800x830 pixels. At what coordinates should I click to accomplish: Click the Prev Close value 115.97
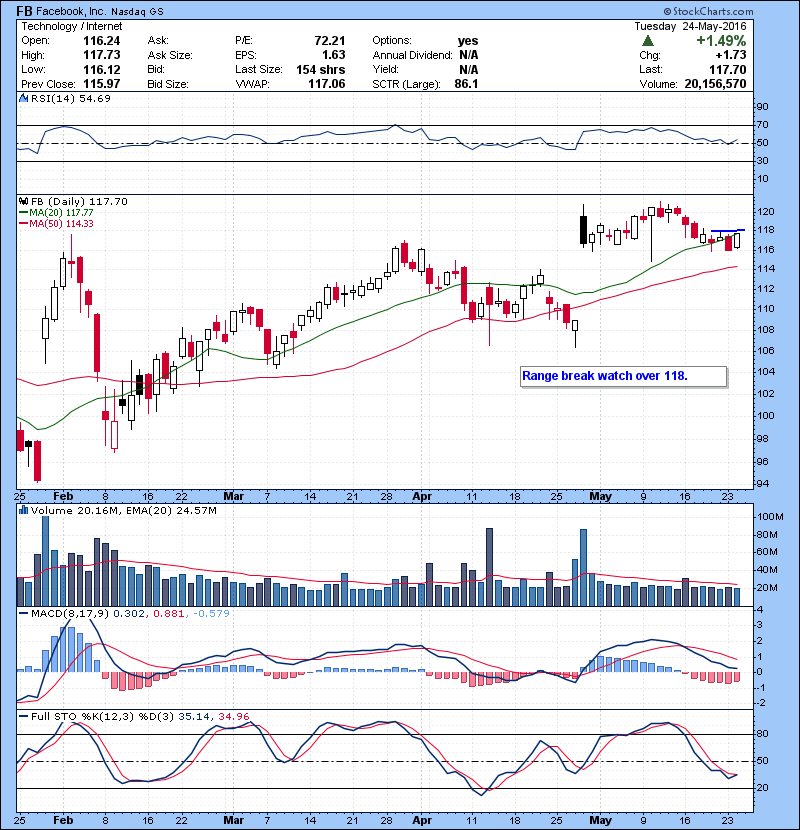click(x=102, y=84)
